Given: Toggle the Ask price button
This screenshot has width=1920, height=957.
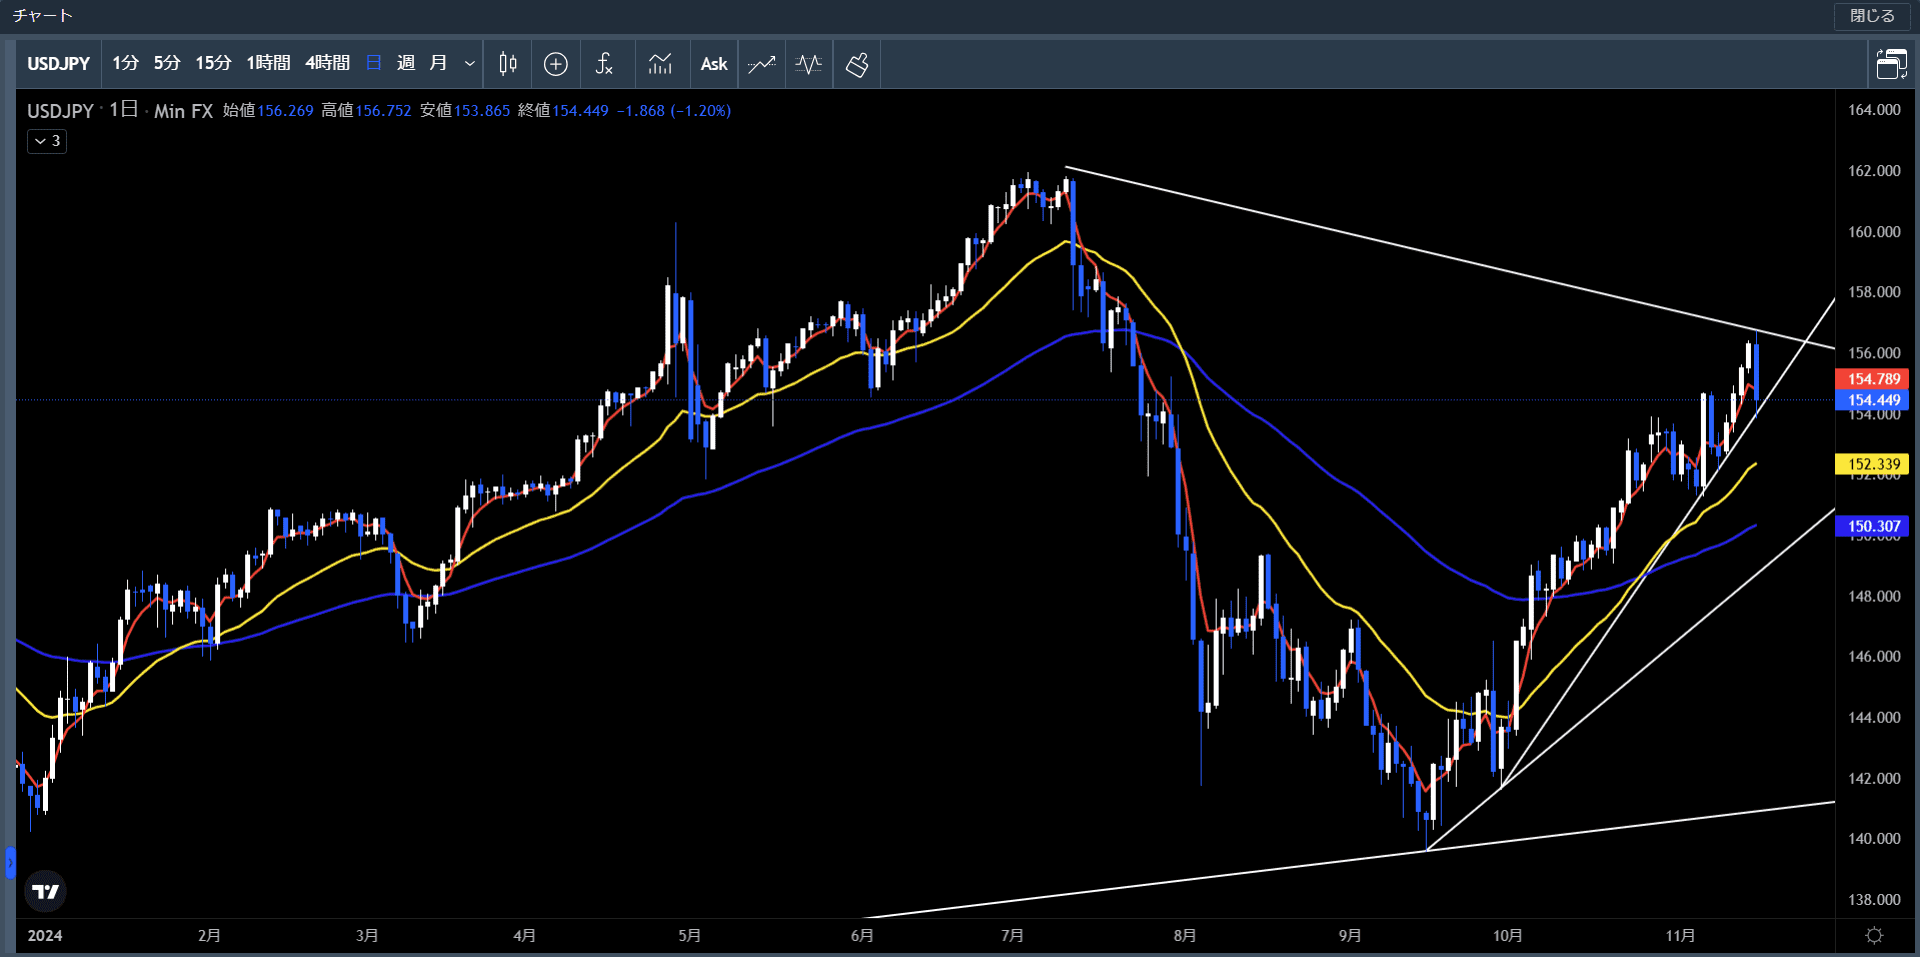Looking at the screenshot, I should (714, 64).
